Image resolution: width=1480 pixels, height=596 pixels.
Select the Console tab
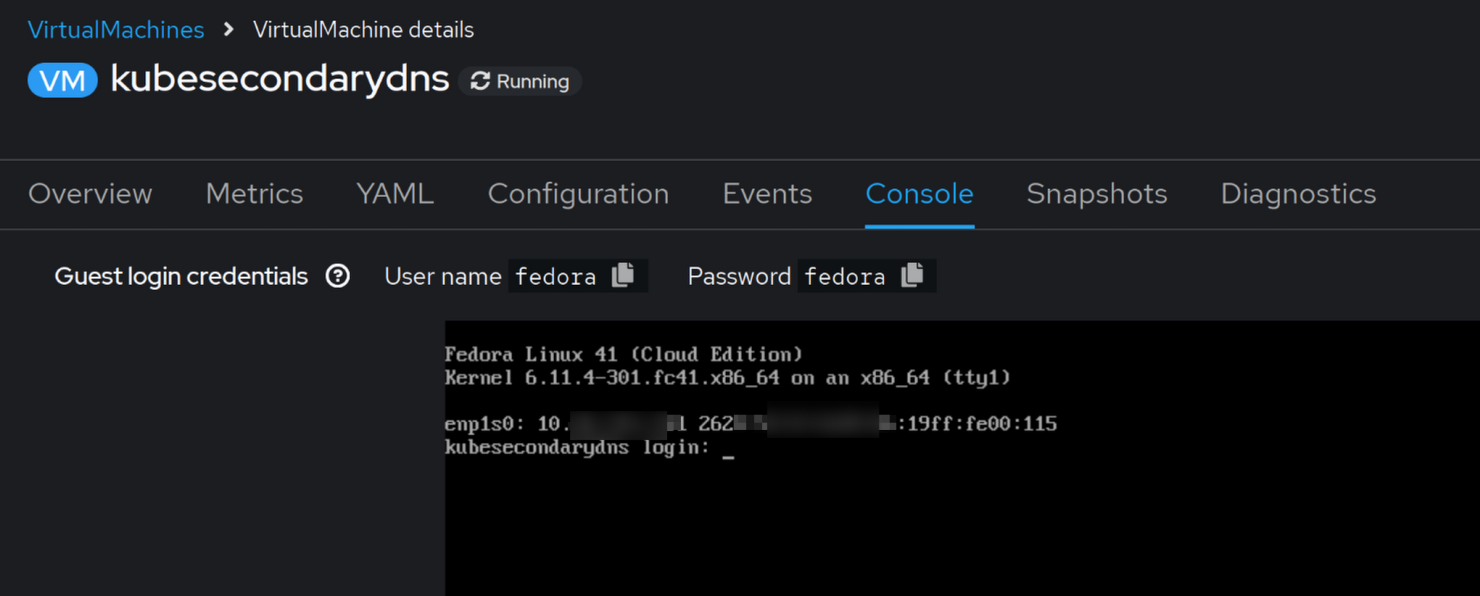(x=919, y=194)
